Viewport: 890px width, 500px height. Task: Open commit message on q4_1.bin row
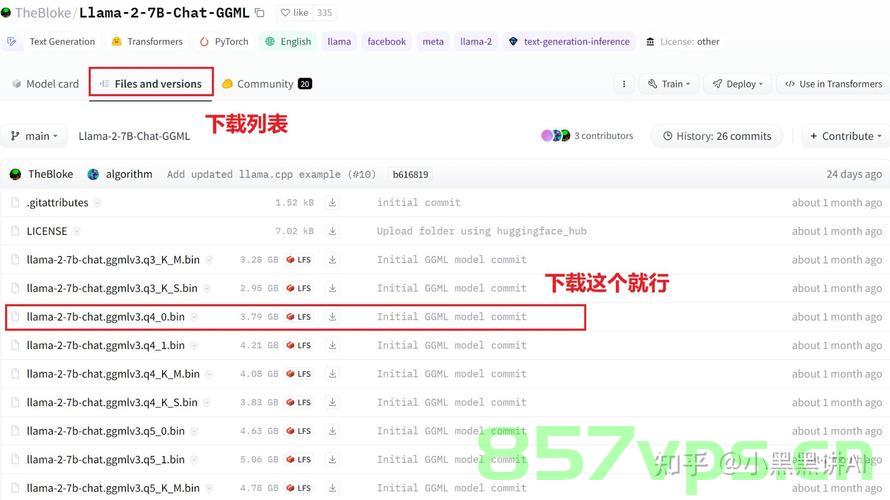pyautogui.click(x=452, y=345)
